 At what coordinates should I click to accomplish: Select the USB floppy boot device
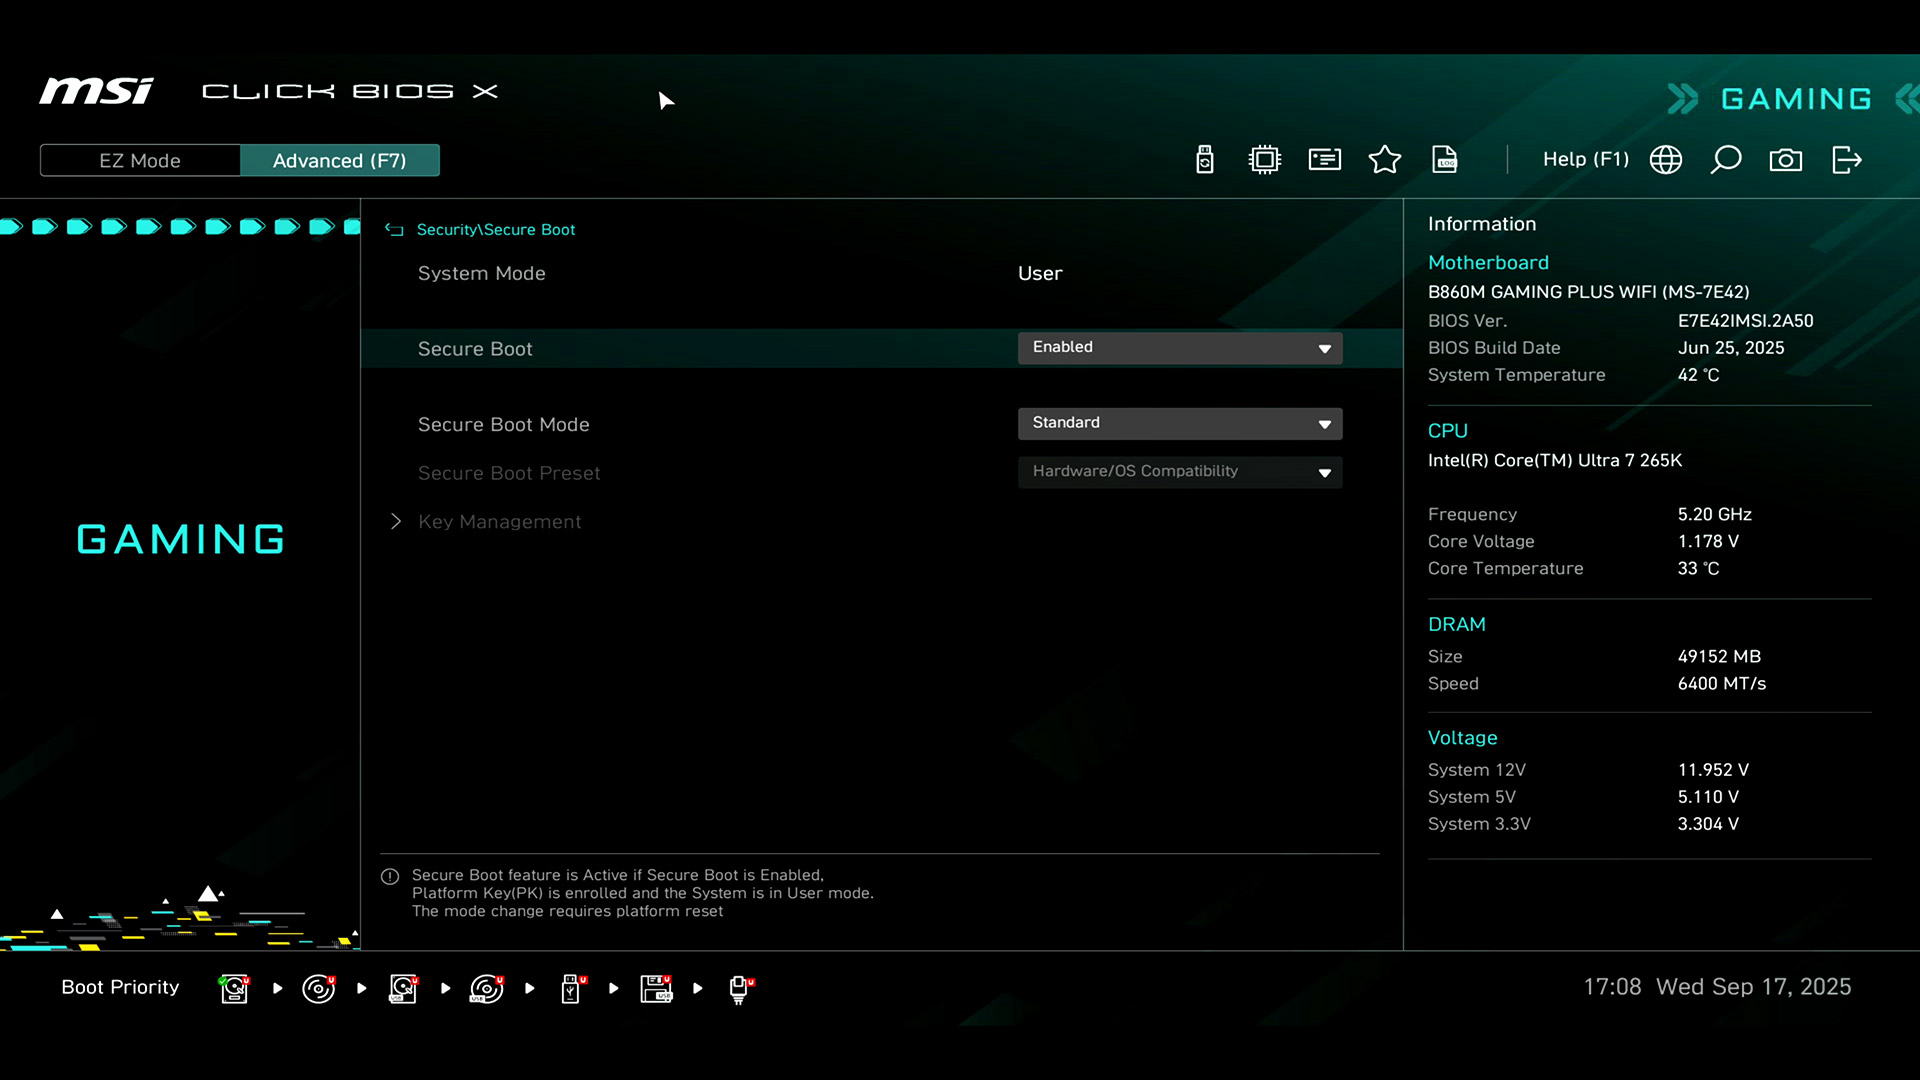coord(656,988)
